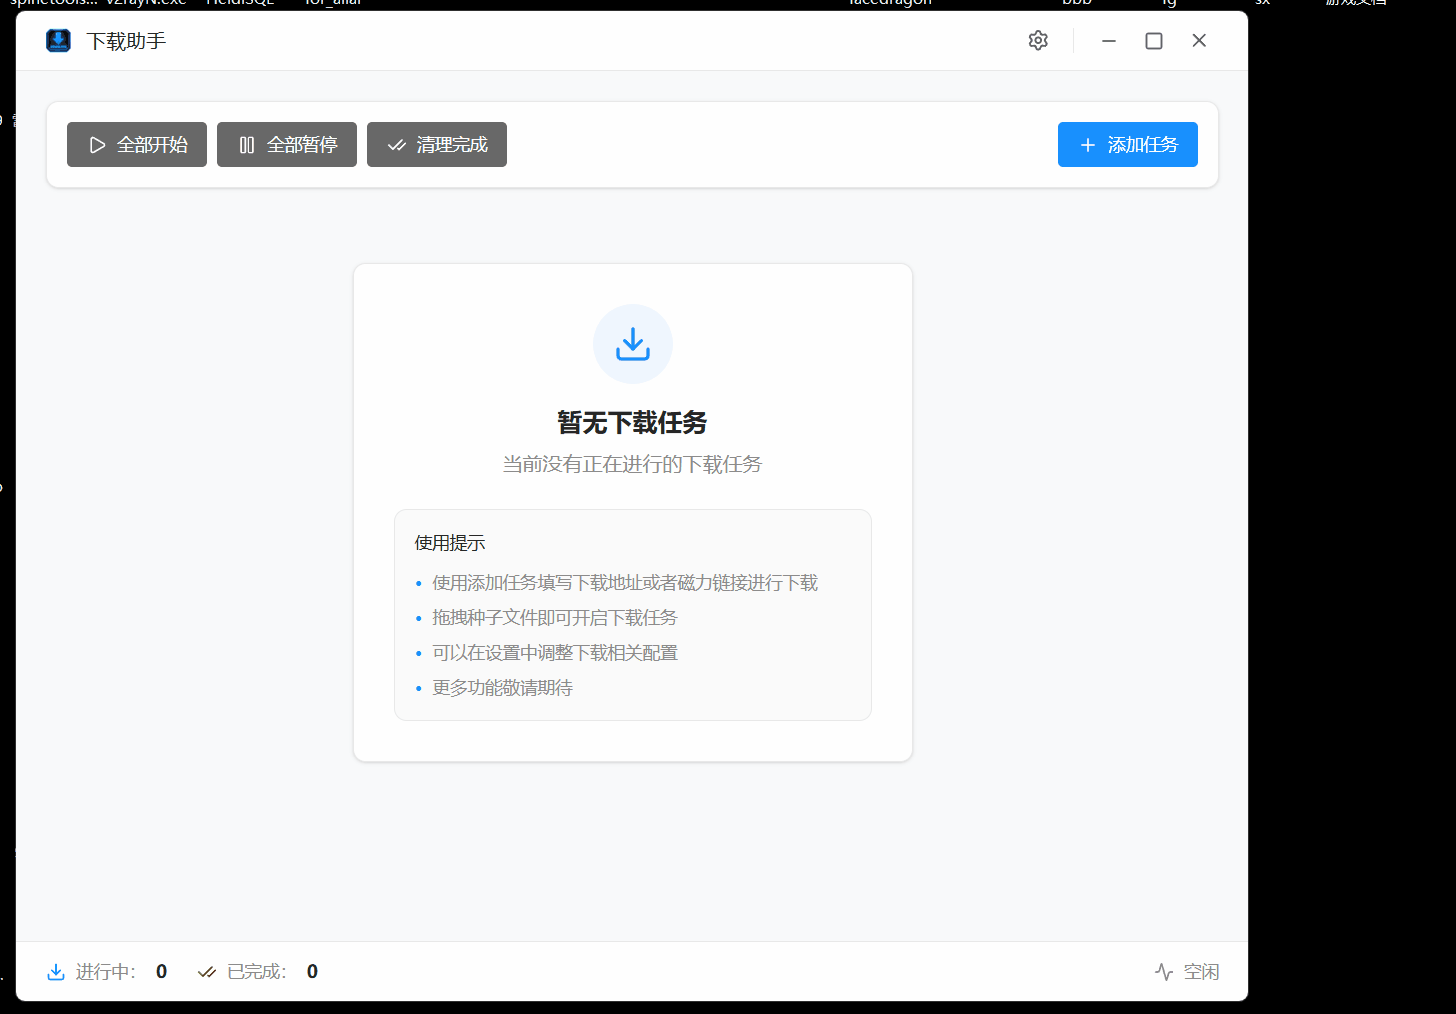Start all downloads with 全部开始
The image size is (1456, 1014).
point(136,144)
